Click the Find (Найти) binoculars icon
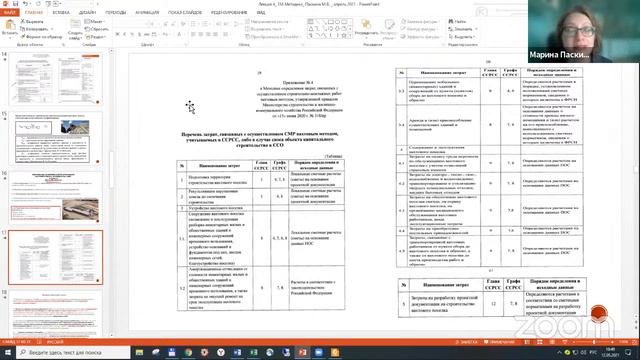The width and height of the screenshot is (640, 360). 451,21
